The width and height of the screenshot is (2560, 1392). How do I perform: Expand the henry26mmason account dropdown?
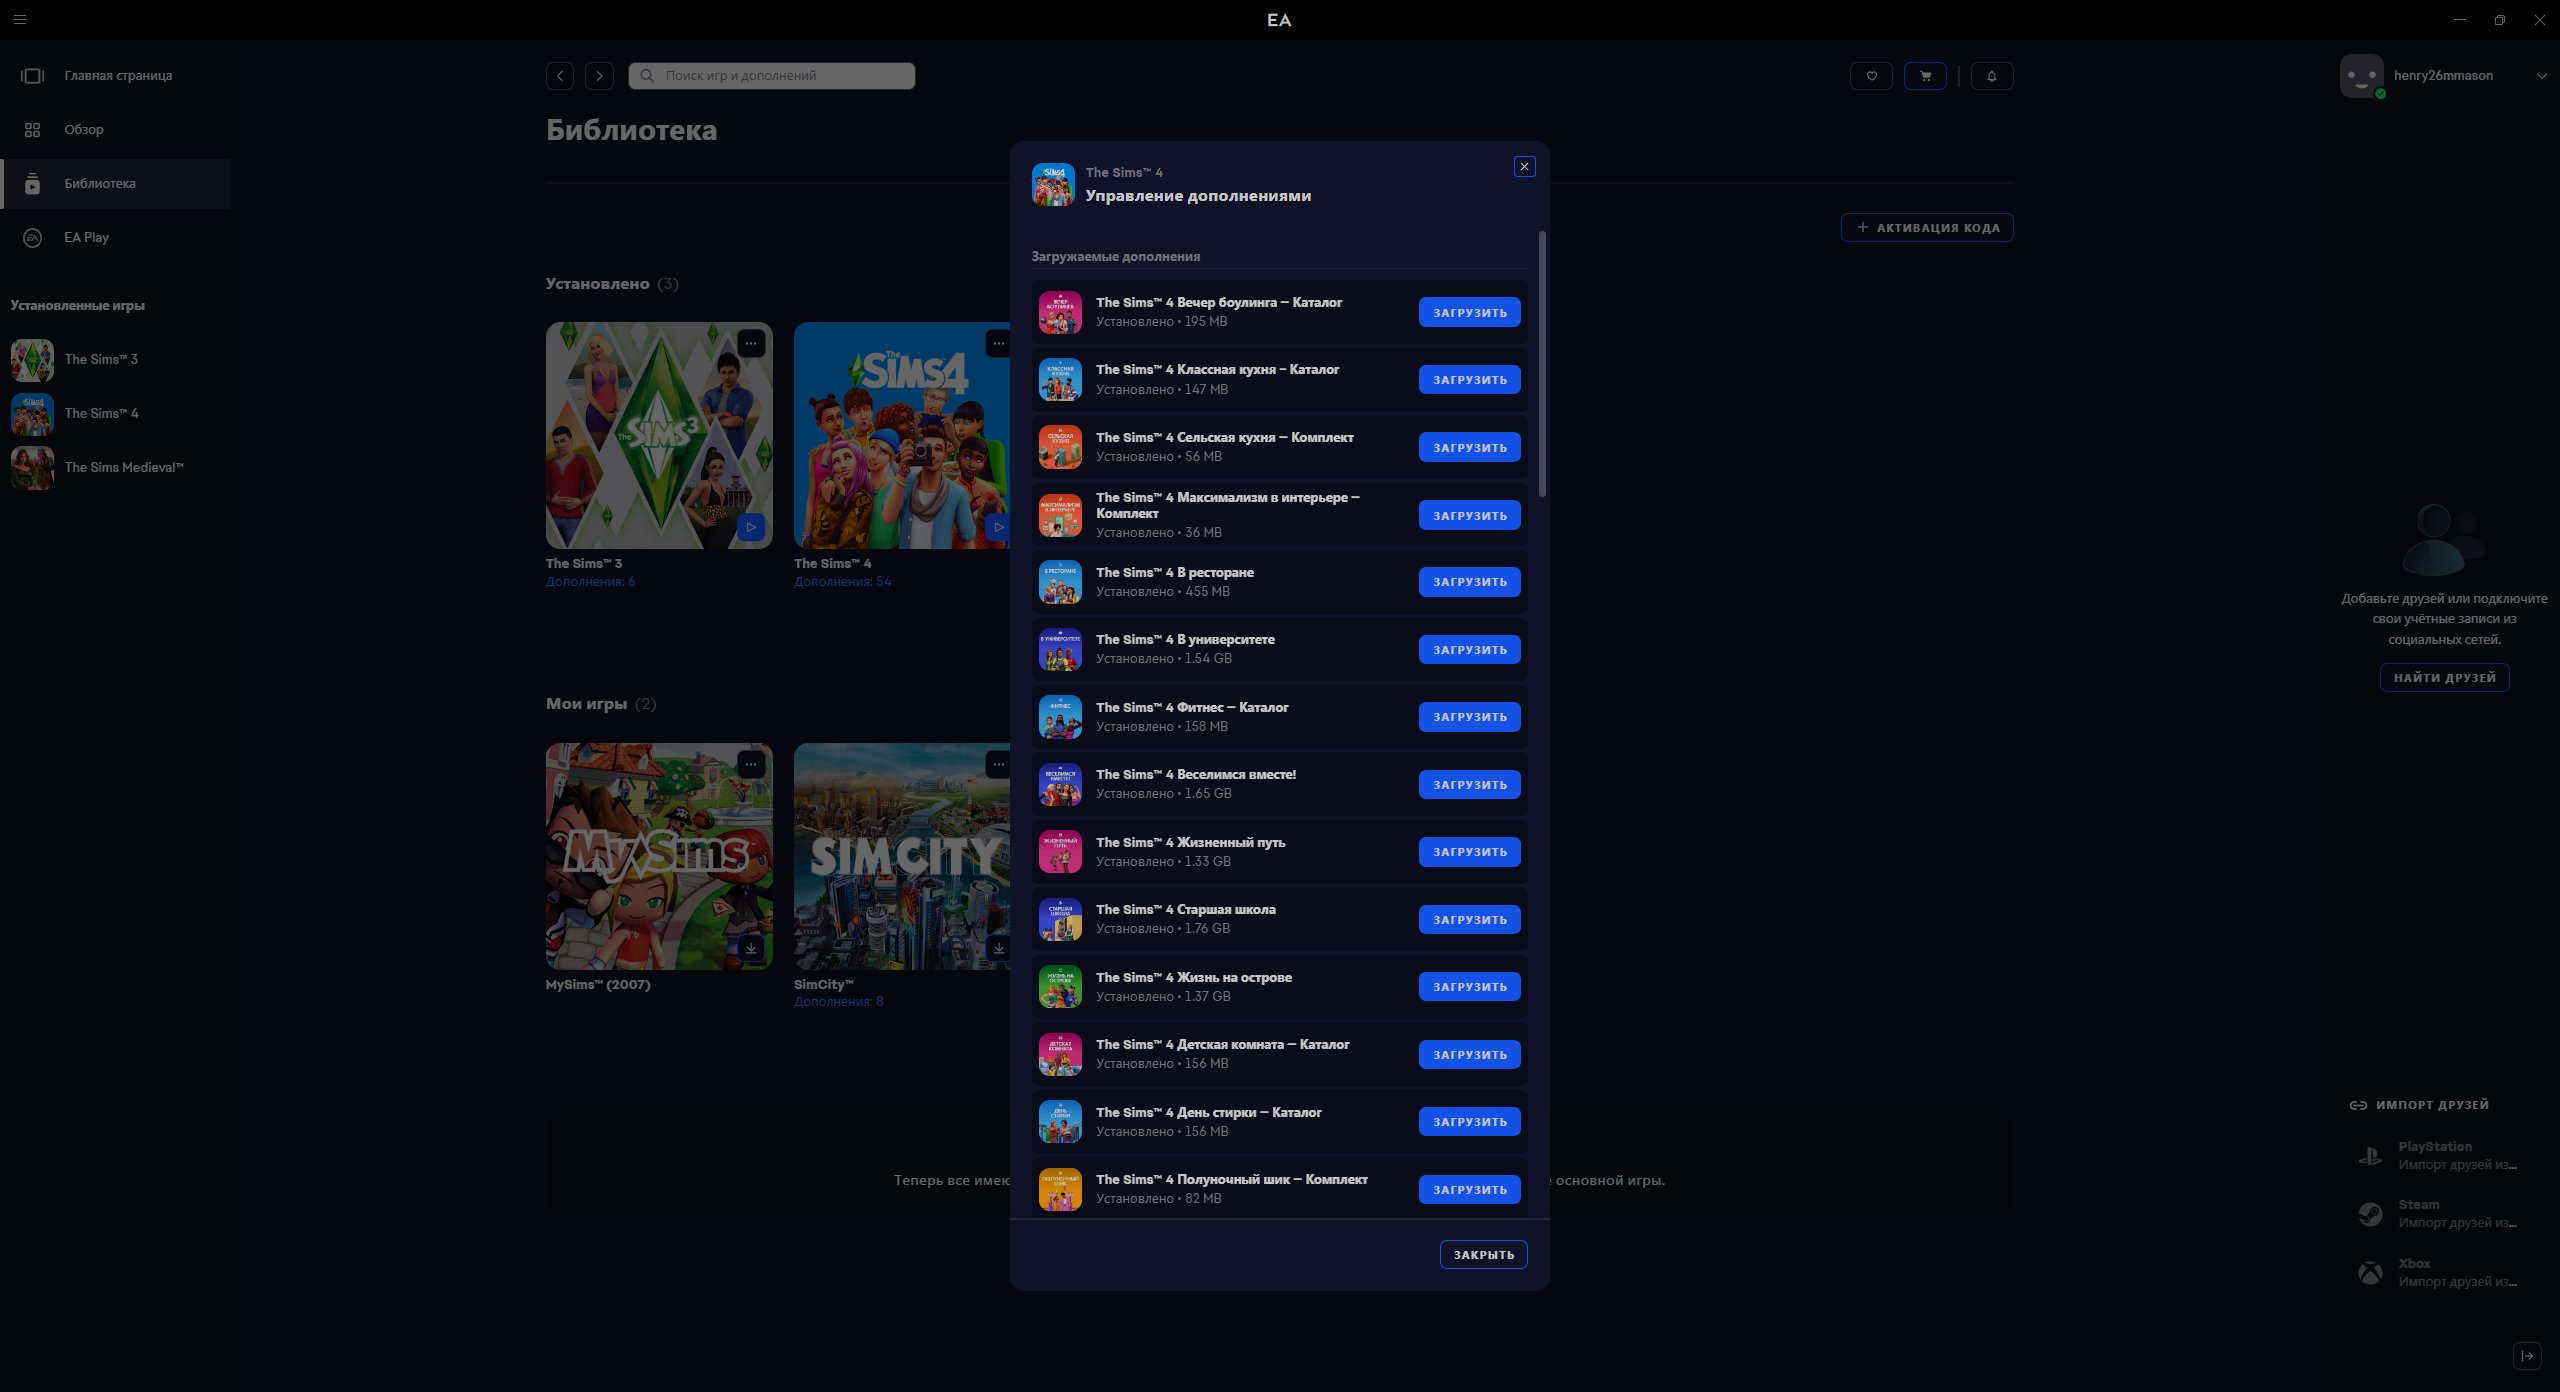(2541, 76)
